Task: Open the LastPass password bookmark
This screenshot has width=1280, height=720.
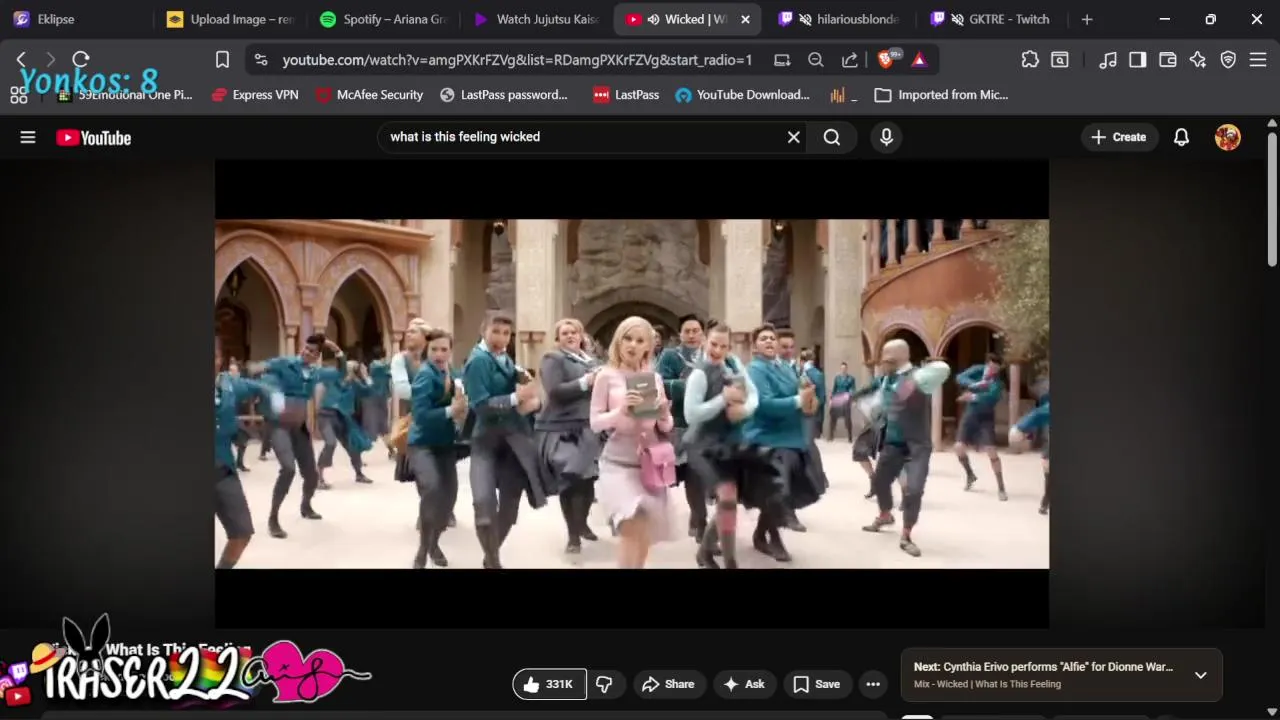Action: pyautogui.click(x=504, y=95)
